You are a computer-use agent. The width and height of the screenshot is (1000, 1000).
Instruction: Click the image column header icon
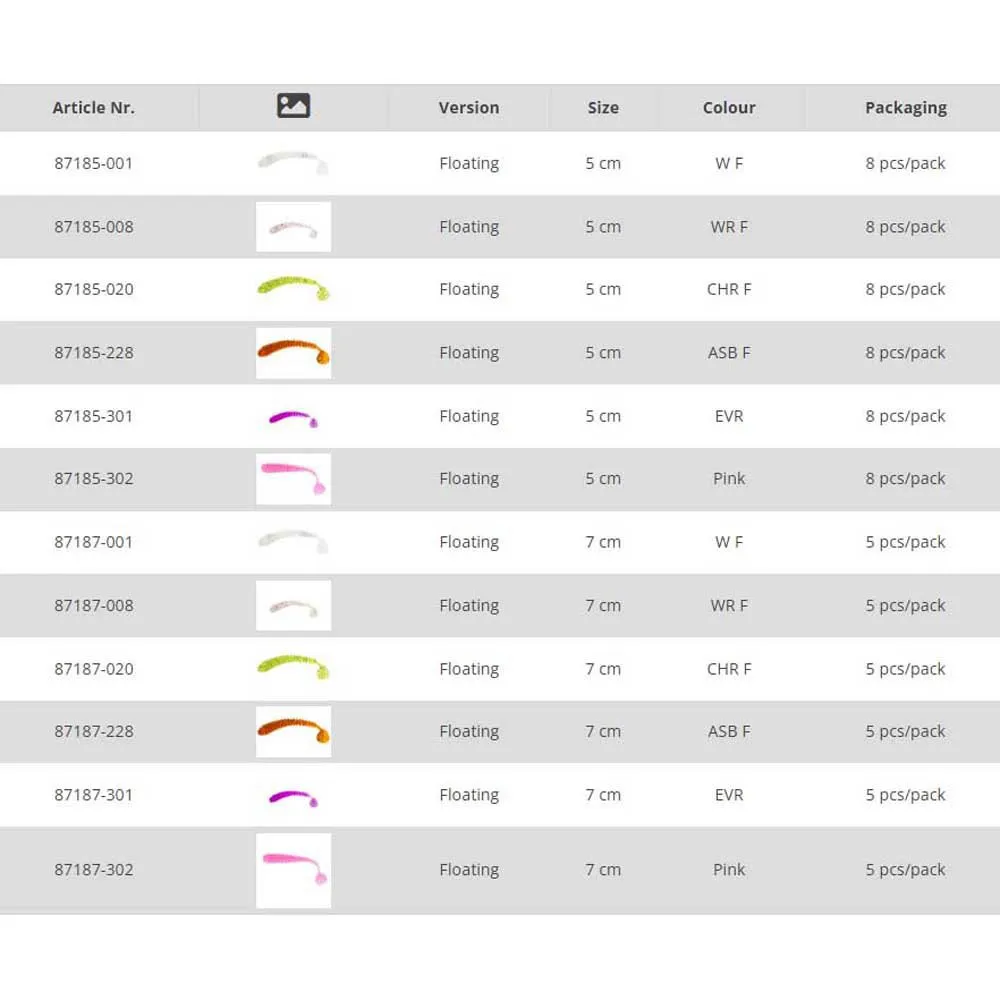pyautogui.click(x=293, y=106)
